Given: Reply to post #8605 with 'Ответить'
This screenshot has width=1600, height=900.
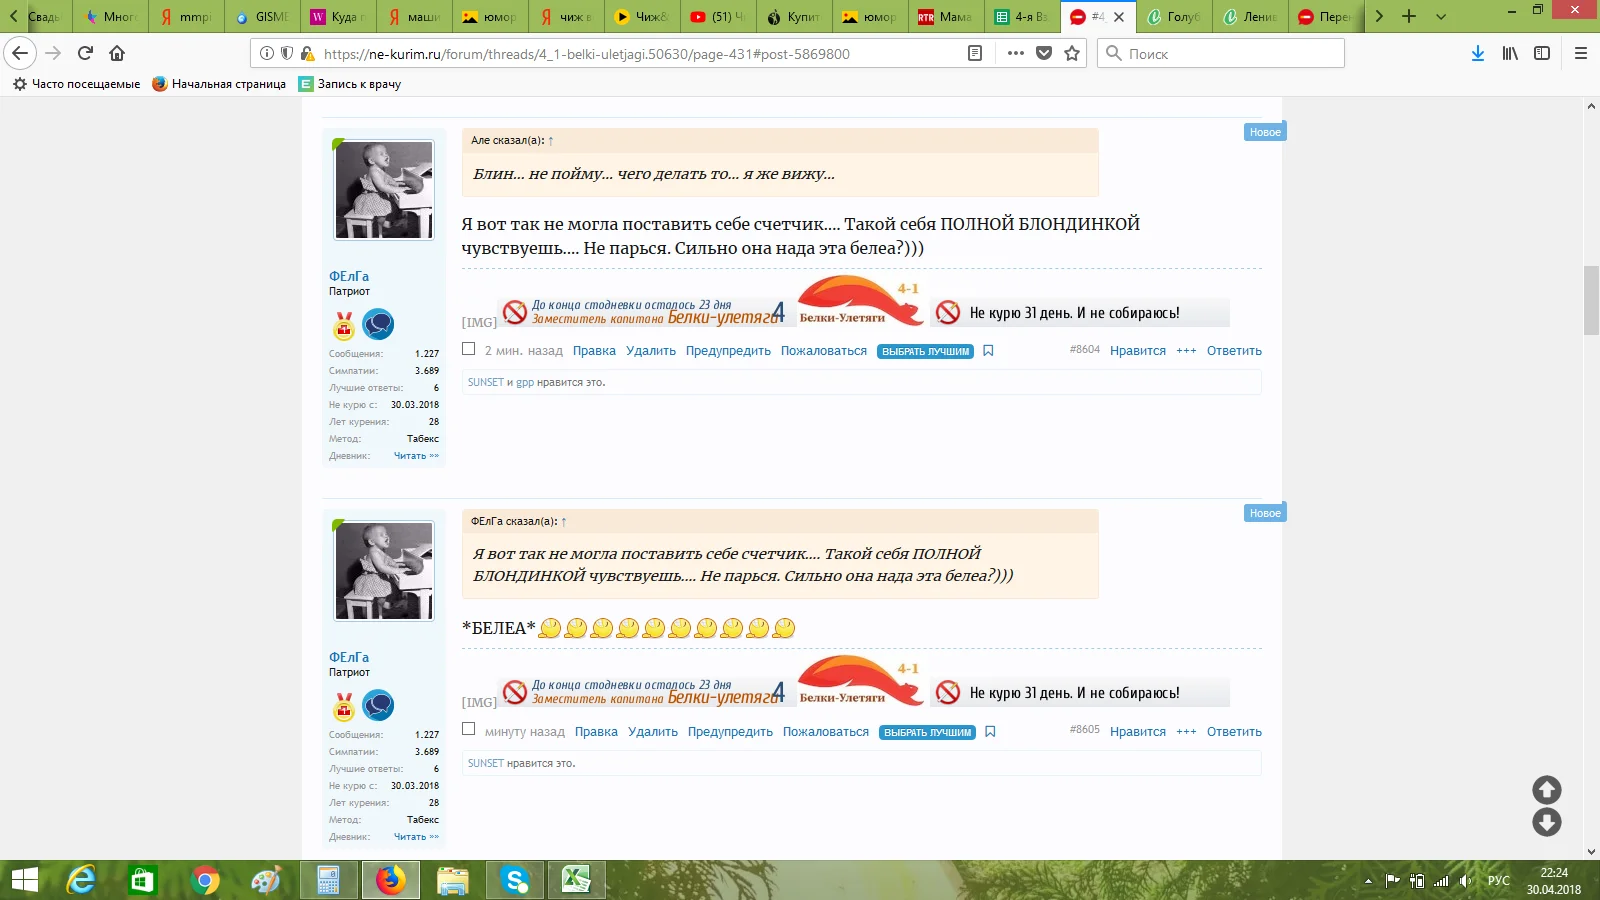Looking at the screenshot, I should [x=1234, y=732].
